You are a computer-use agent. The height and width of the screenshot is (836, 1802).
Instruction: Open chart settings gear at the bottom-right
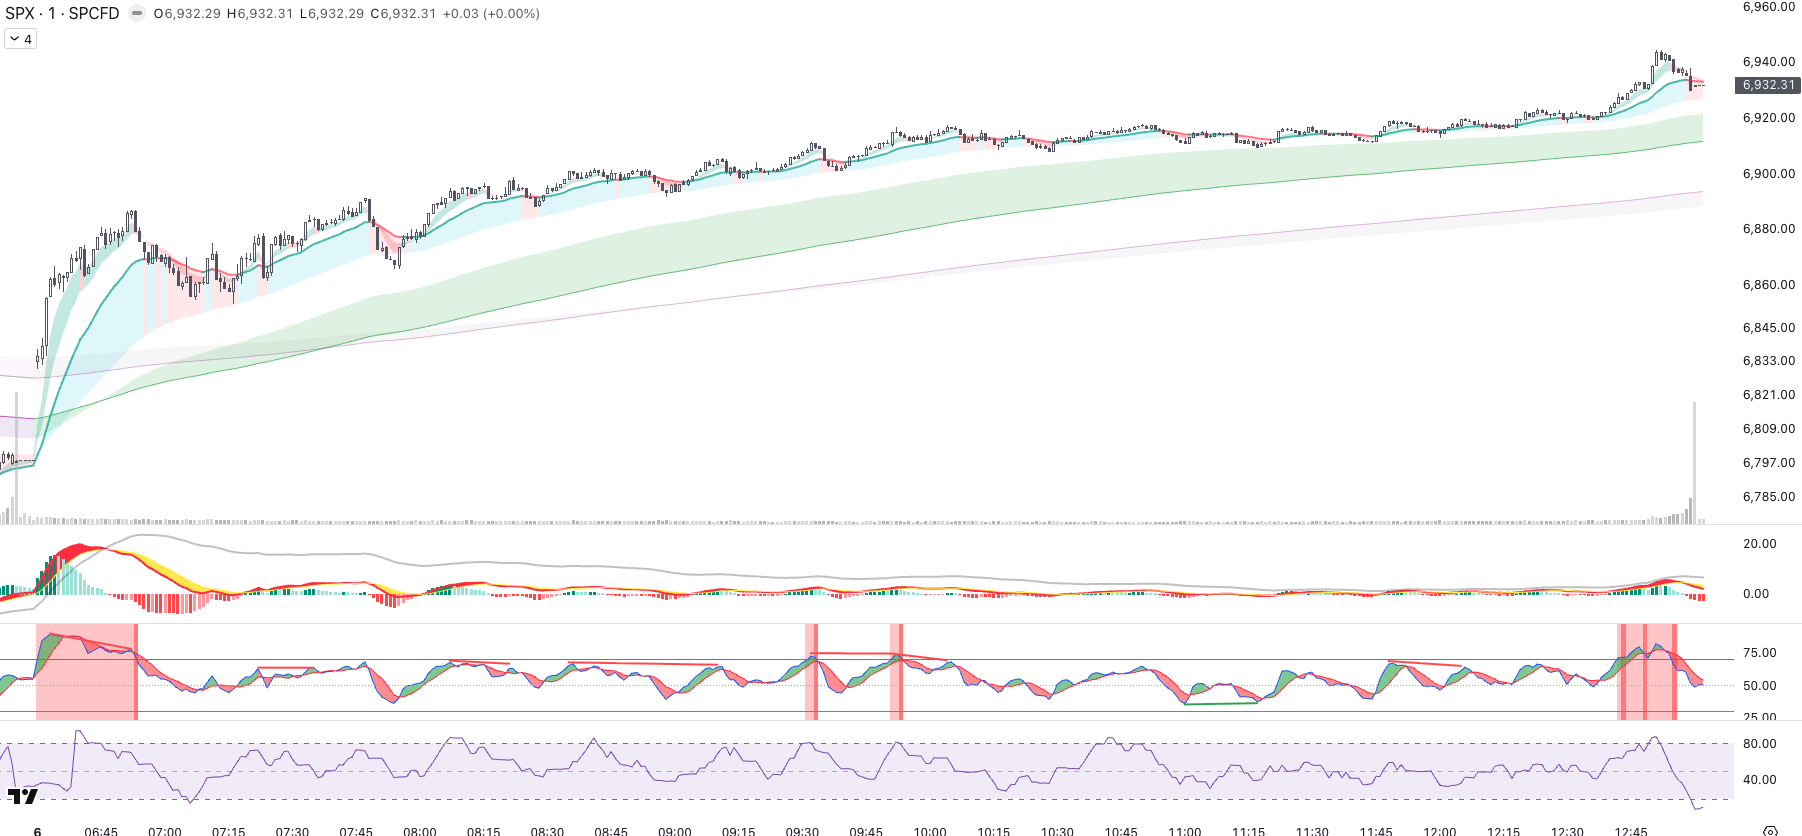tap(1770, 831)
